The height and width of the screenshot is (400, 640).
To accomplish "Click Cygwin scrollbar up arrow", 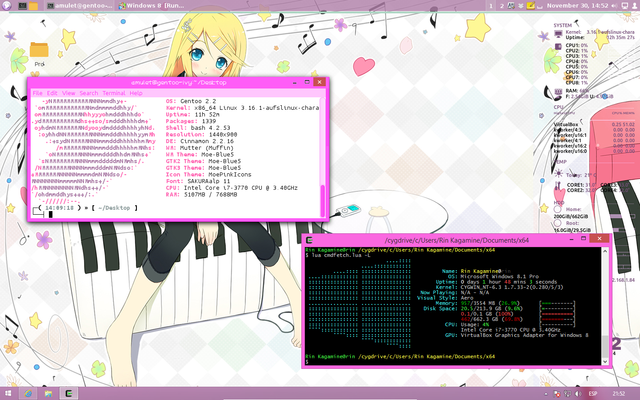I will coord(605,251).
